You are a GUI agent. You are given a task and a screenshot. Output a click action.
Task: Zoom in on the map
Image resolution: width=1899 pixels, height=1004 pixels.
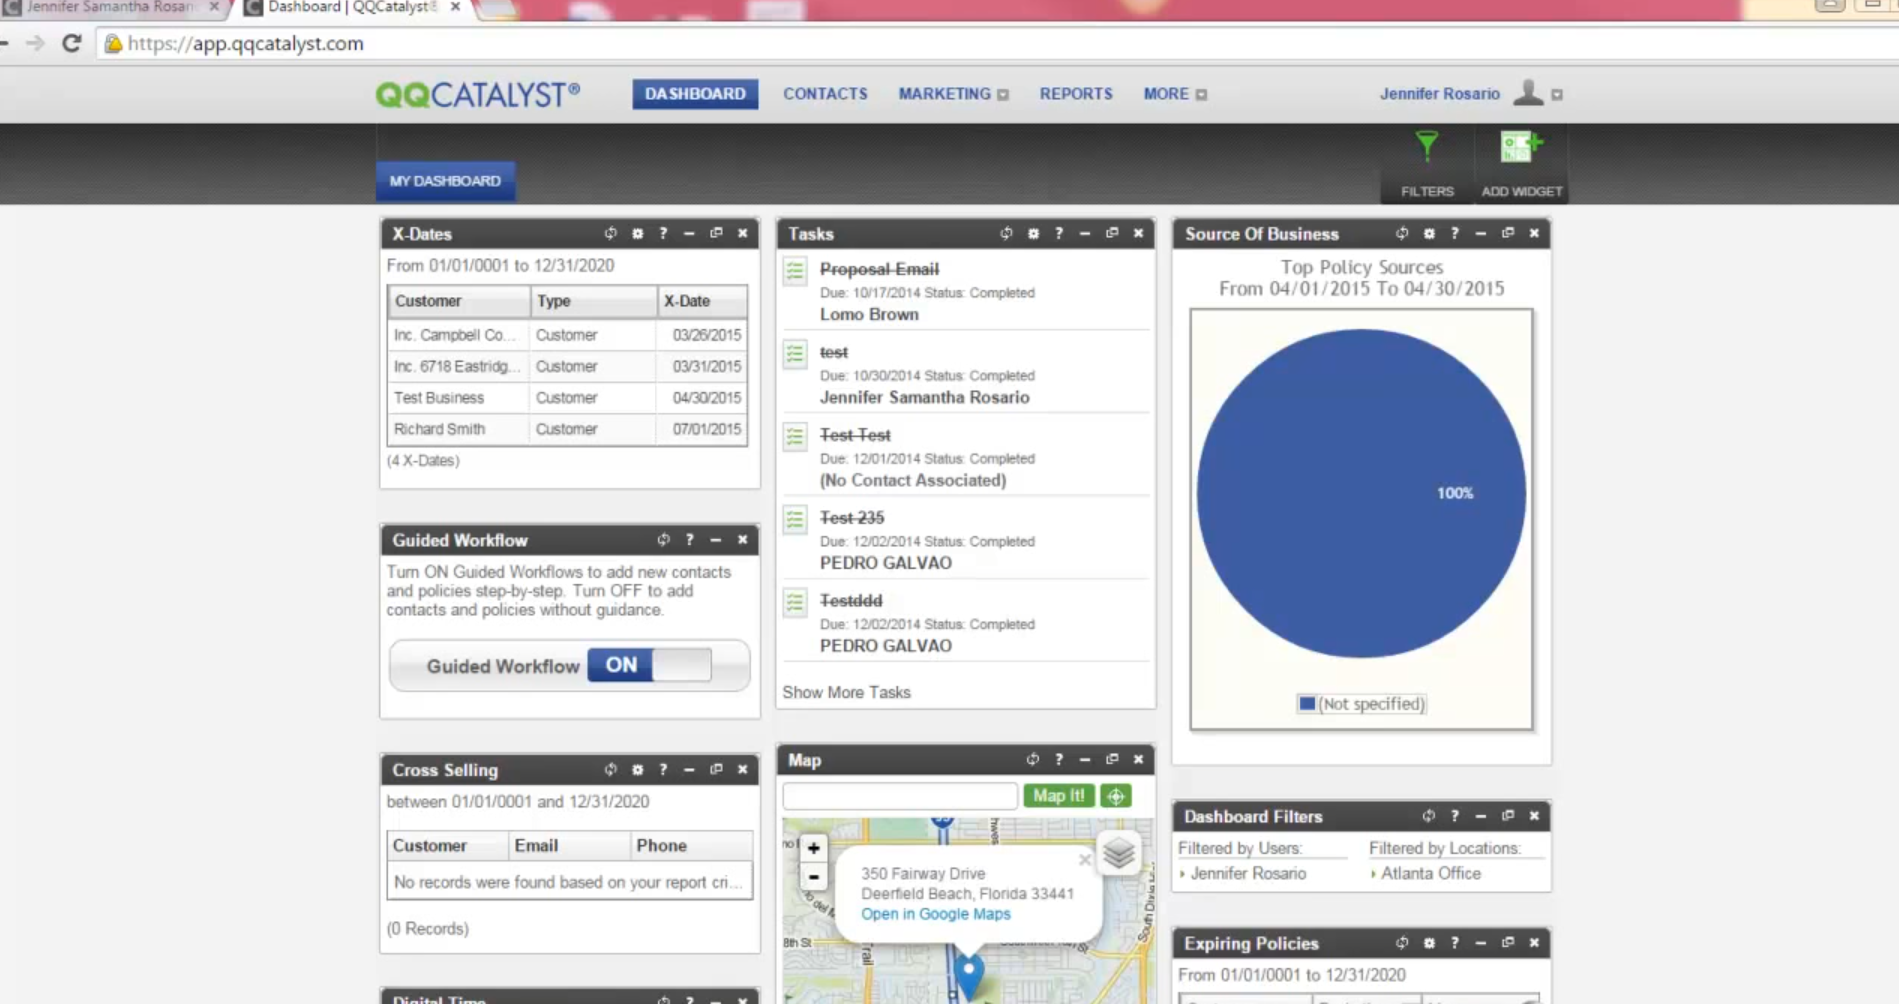813,848
